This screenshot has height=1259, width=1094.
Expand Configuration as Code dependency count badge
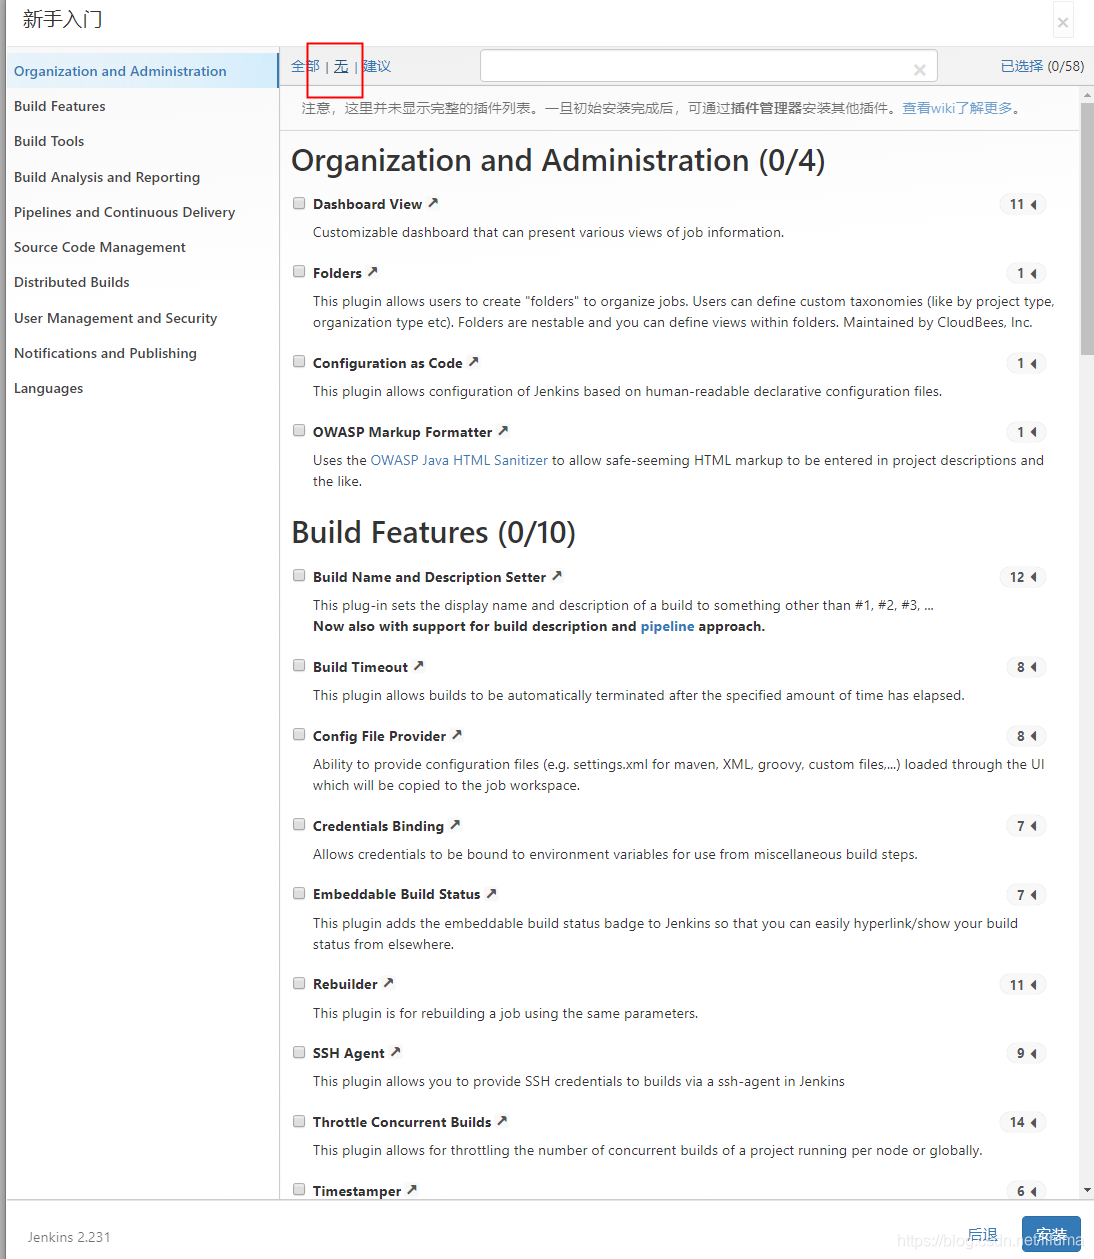(1027, 363)
